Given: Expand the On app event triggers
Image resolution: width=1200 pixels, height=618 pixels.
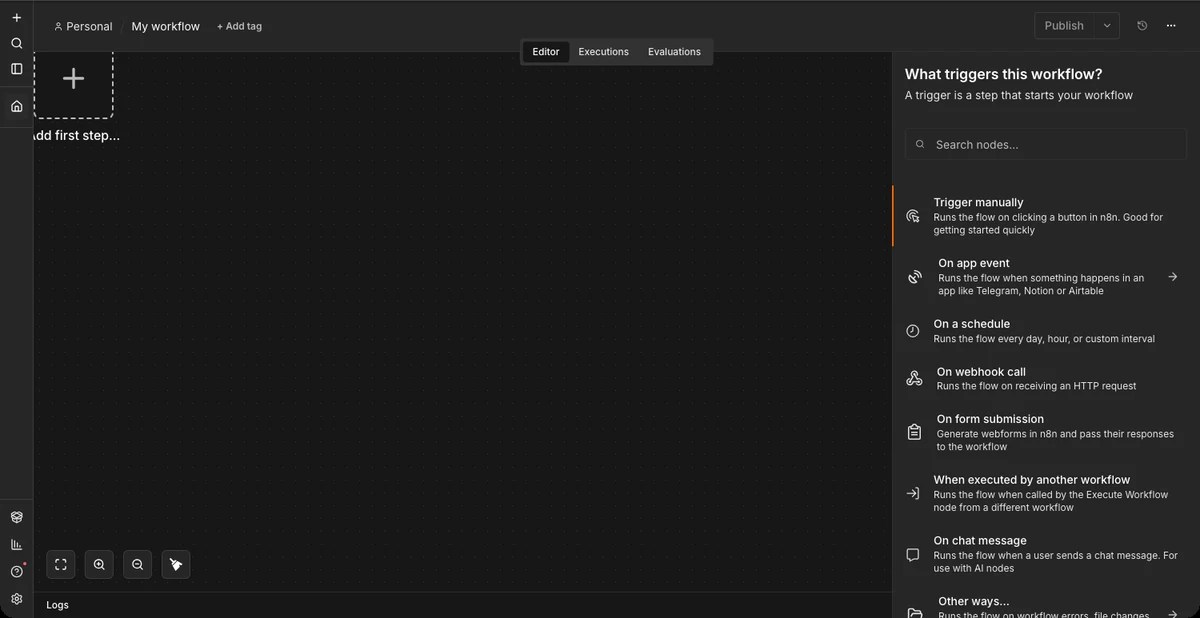Looking at the screenshot, I should 1046,277.
